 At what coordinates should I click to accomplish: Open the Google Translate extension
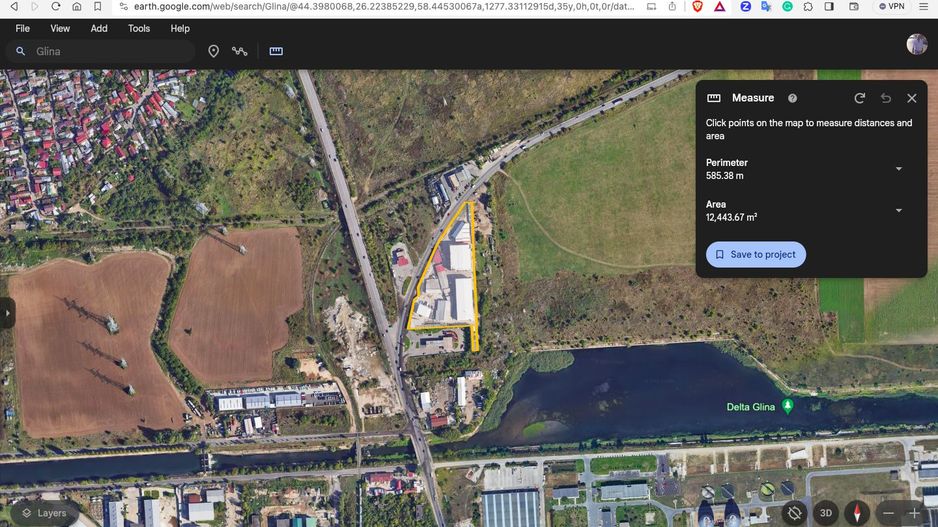(766, 7)
